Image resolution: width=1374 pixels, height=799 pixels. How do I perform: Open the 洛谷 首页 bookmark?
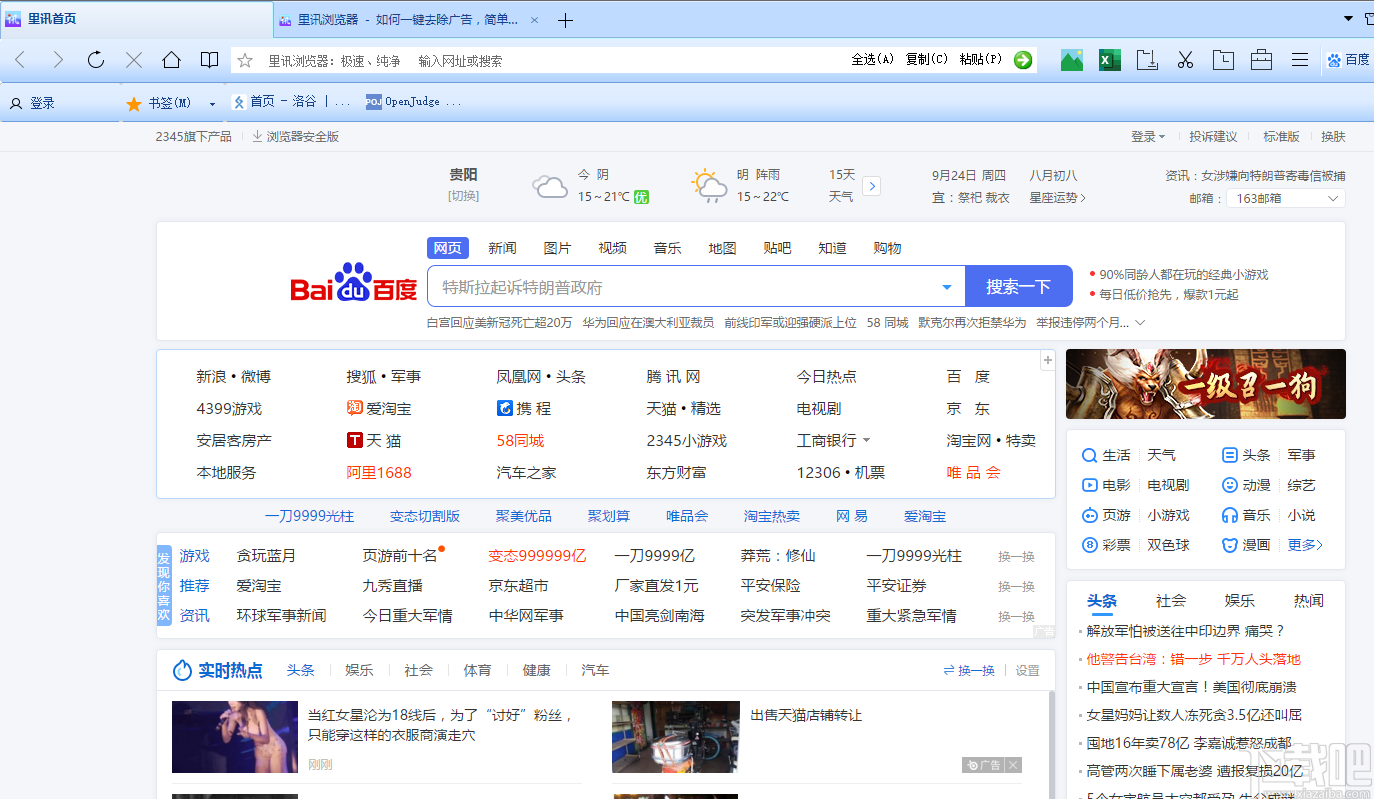coord(291,102)
